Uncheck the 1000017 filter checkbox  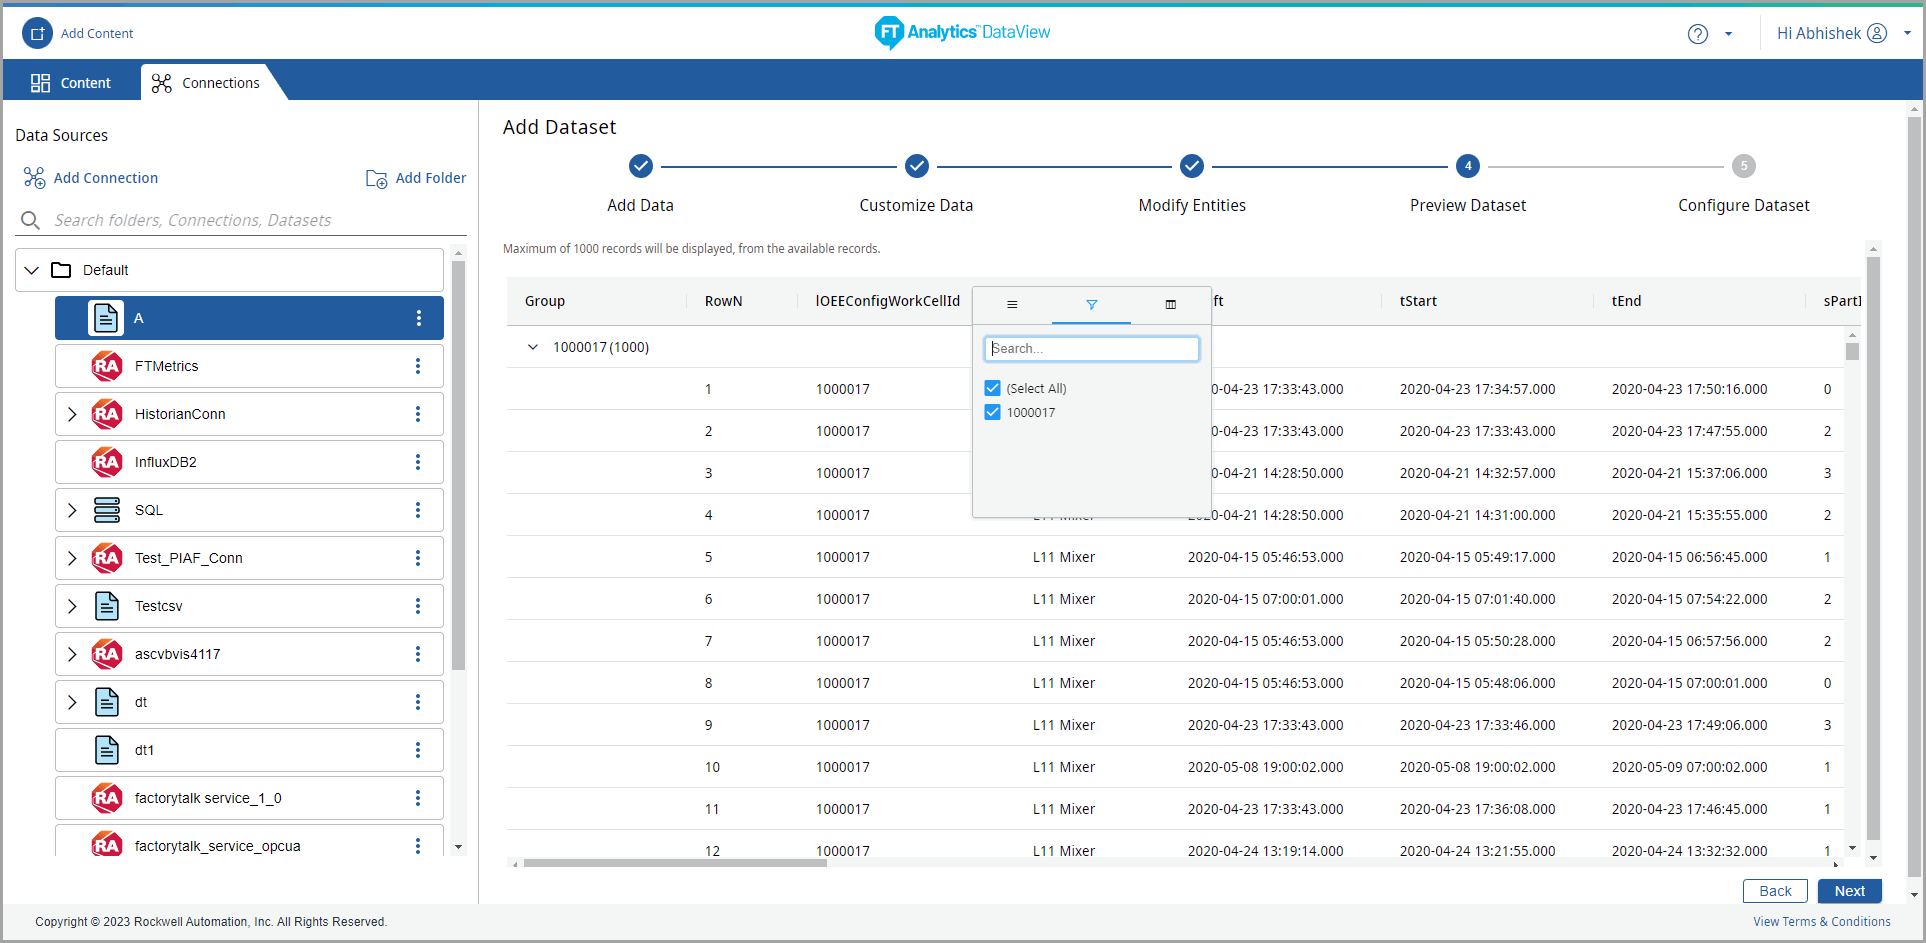tap(993, 412)
